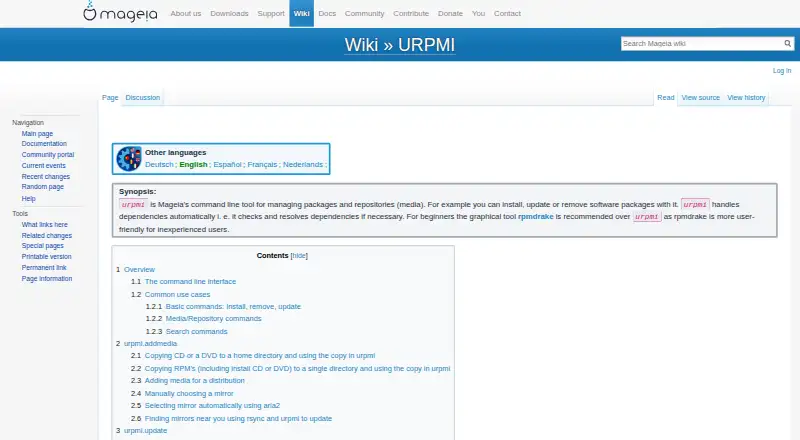This screenshot has height=440, width=800.
Task: Click the Wiki » URPMI page title
Action: (399, 45)
